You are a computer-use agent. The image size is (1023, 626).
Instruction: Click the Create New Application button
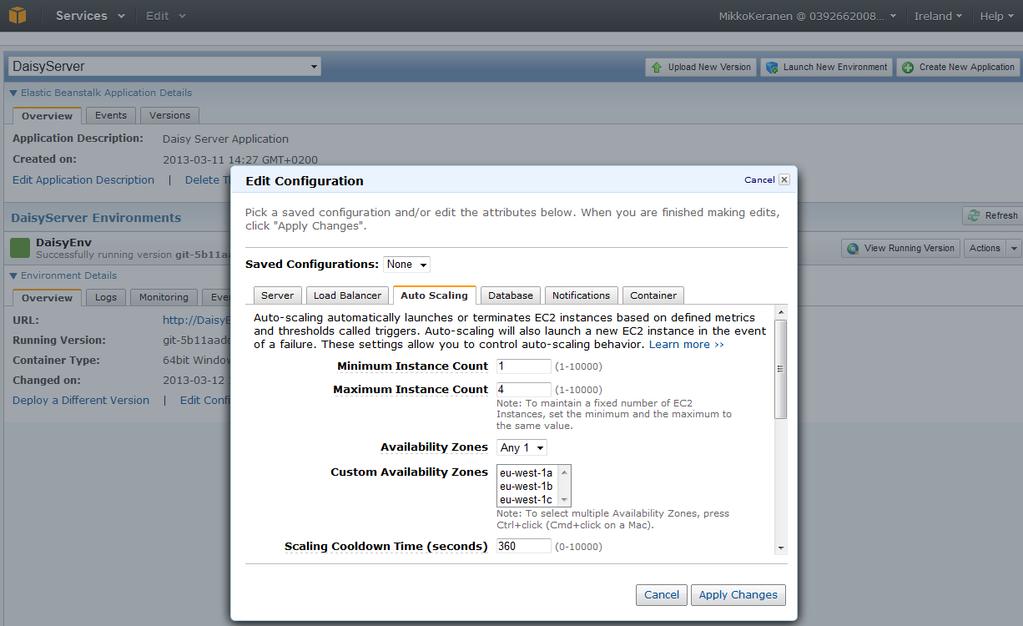tap(957, 67)
